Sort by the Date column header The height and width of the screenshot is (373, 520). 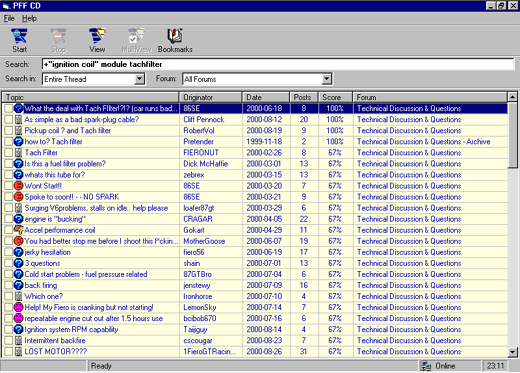tap(266, 97)
